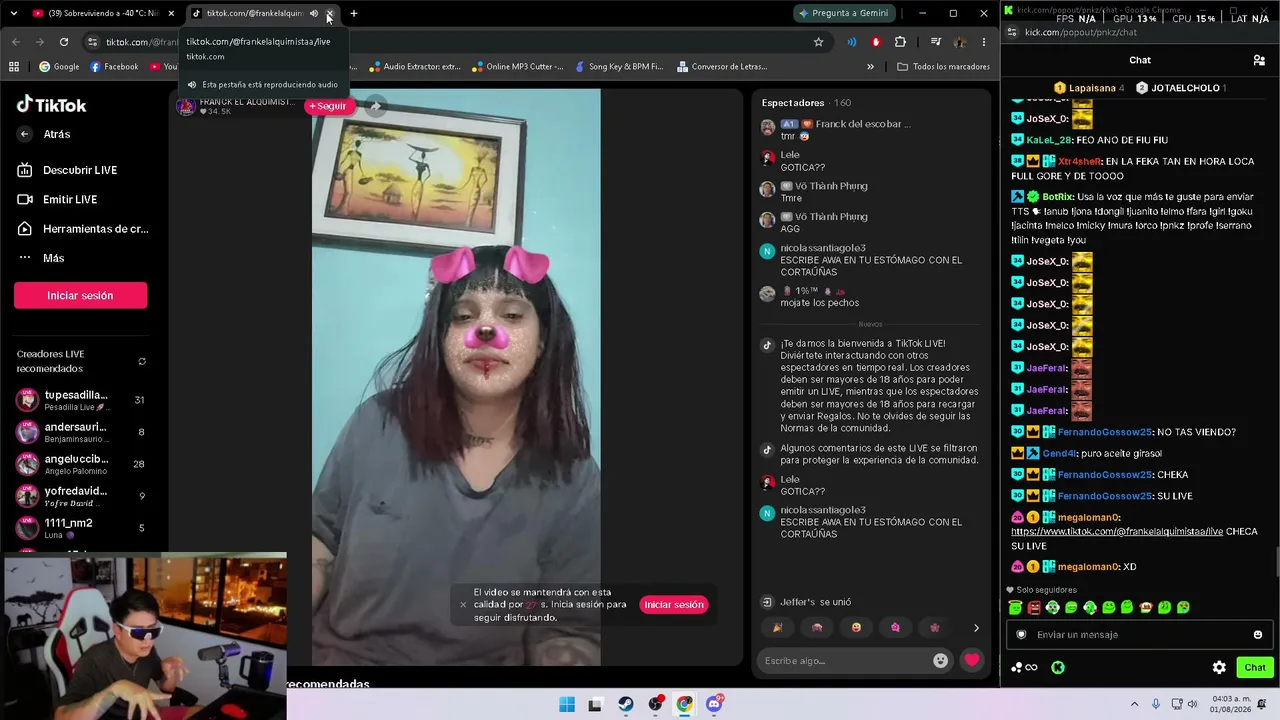This screenshot has height=720, width=1280.
Task: Launch Steam from the taskbar
Action: (x=626, y=704)
